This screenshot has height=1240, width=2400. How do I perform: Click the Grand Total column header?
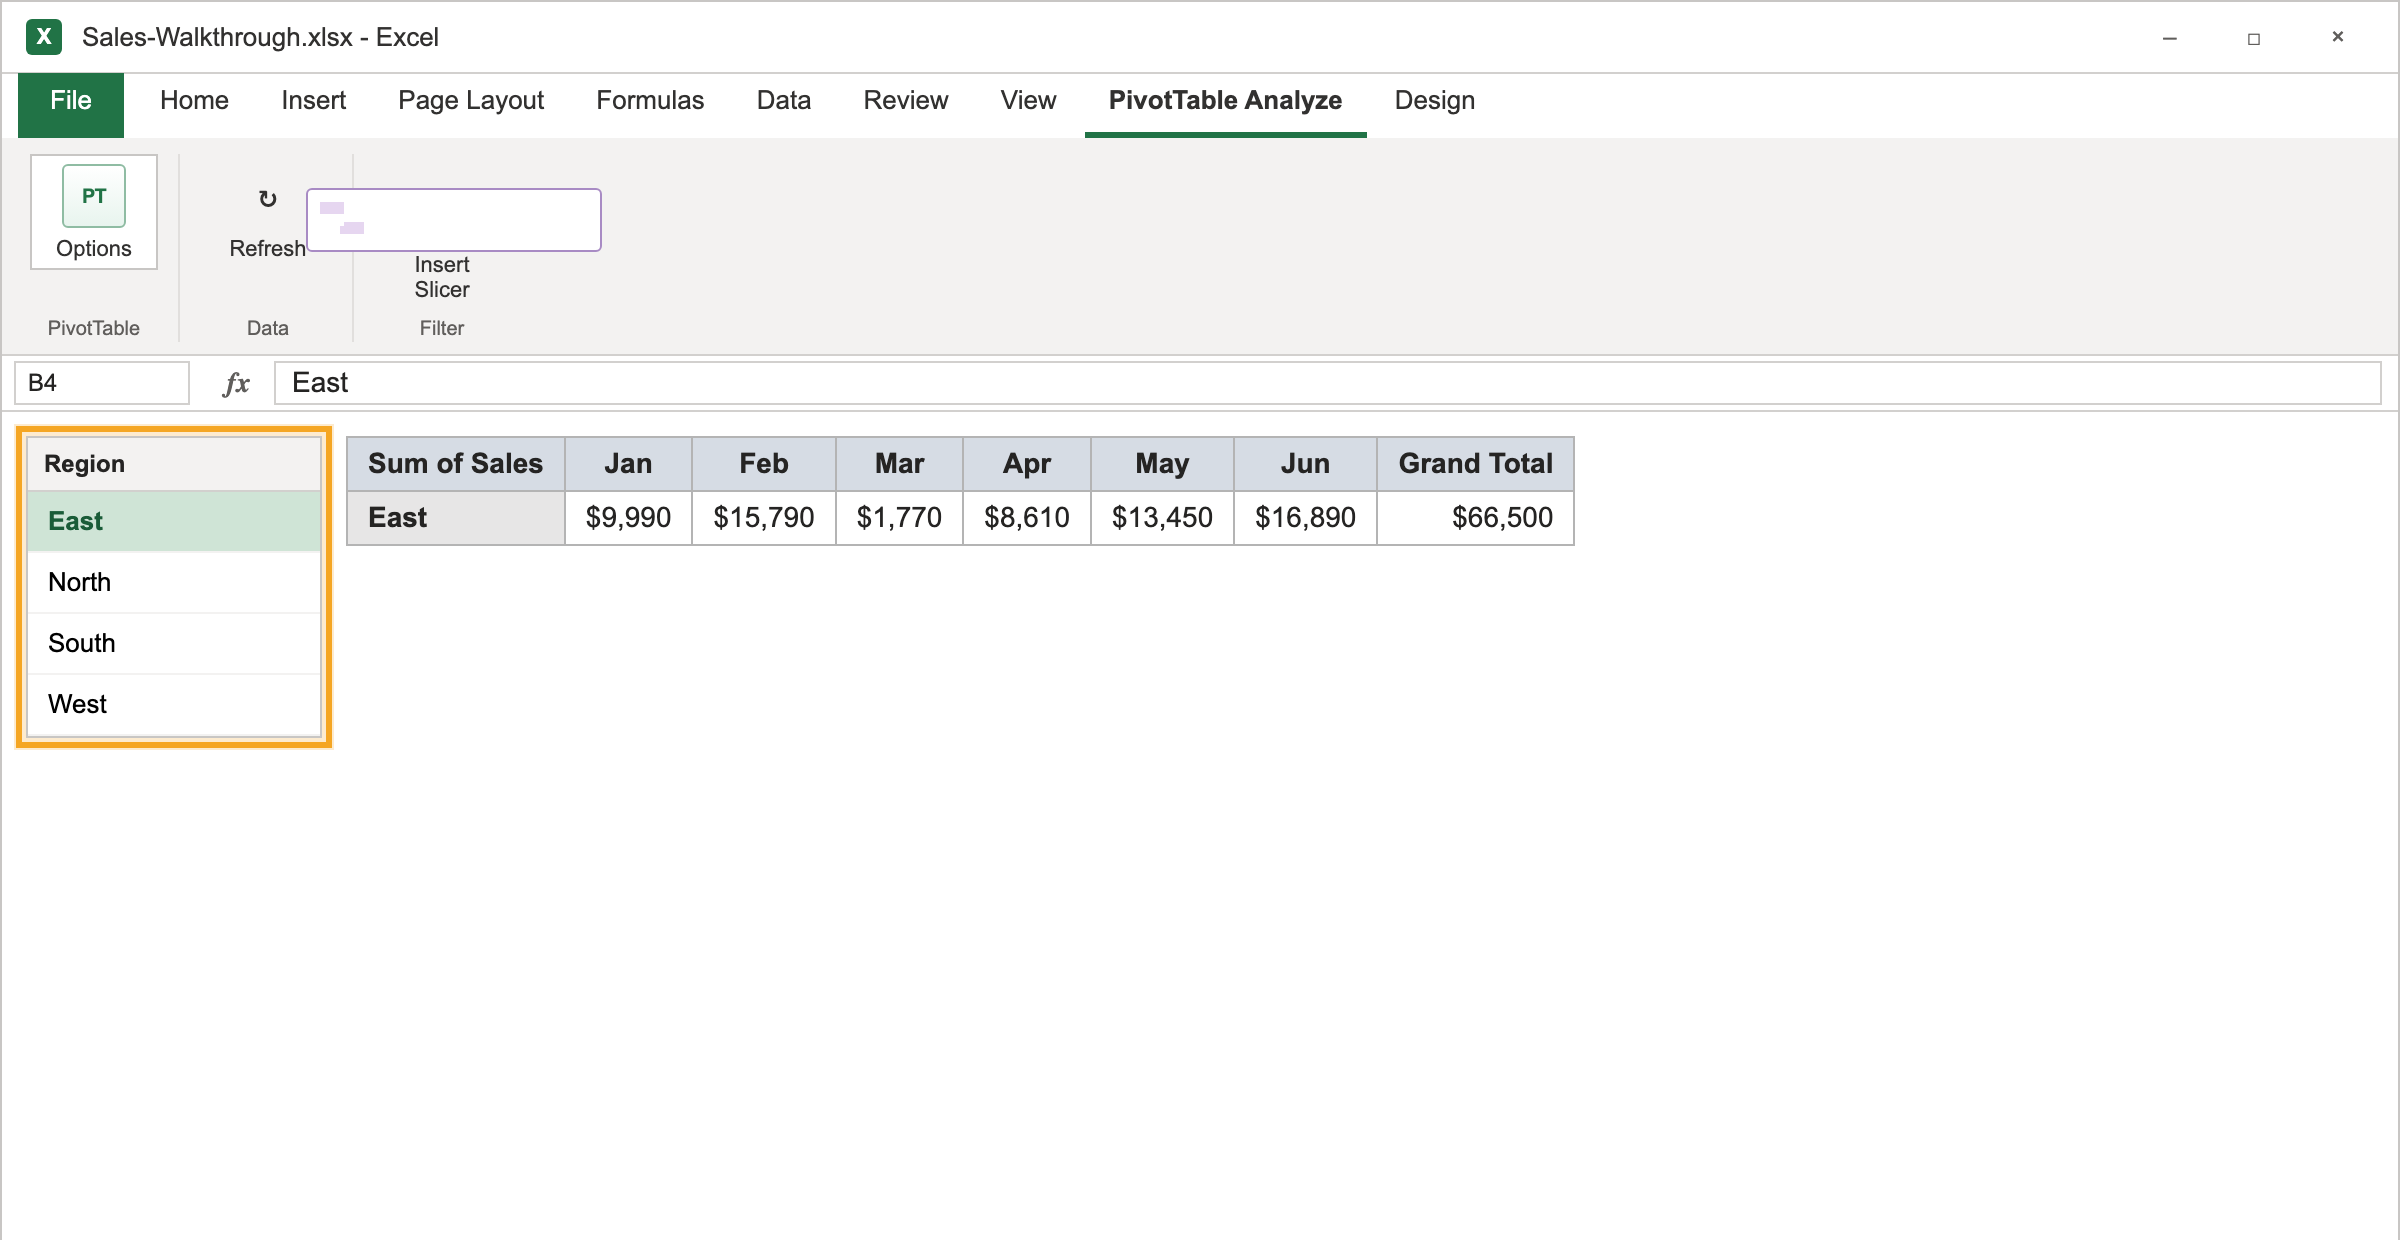1476,464
